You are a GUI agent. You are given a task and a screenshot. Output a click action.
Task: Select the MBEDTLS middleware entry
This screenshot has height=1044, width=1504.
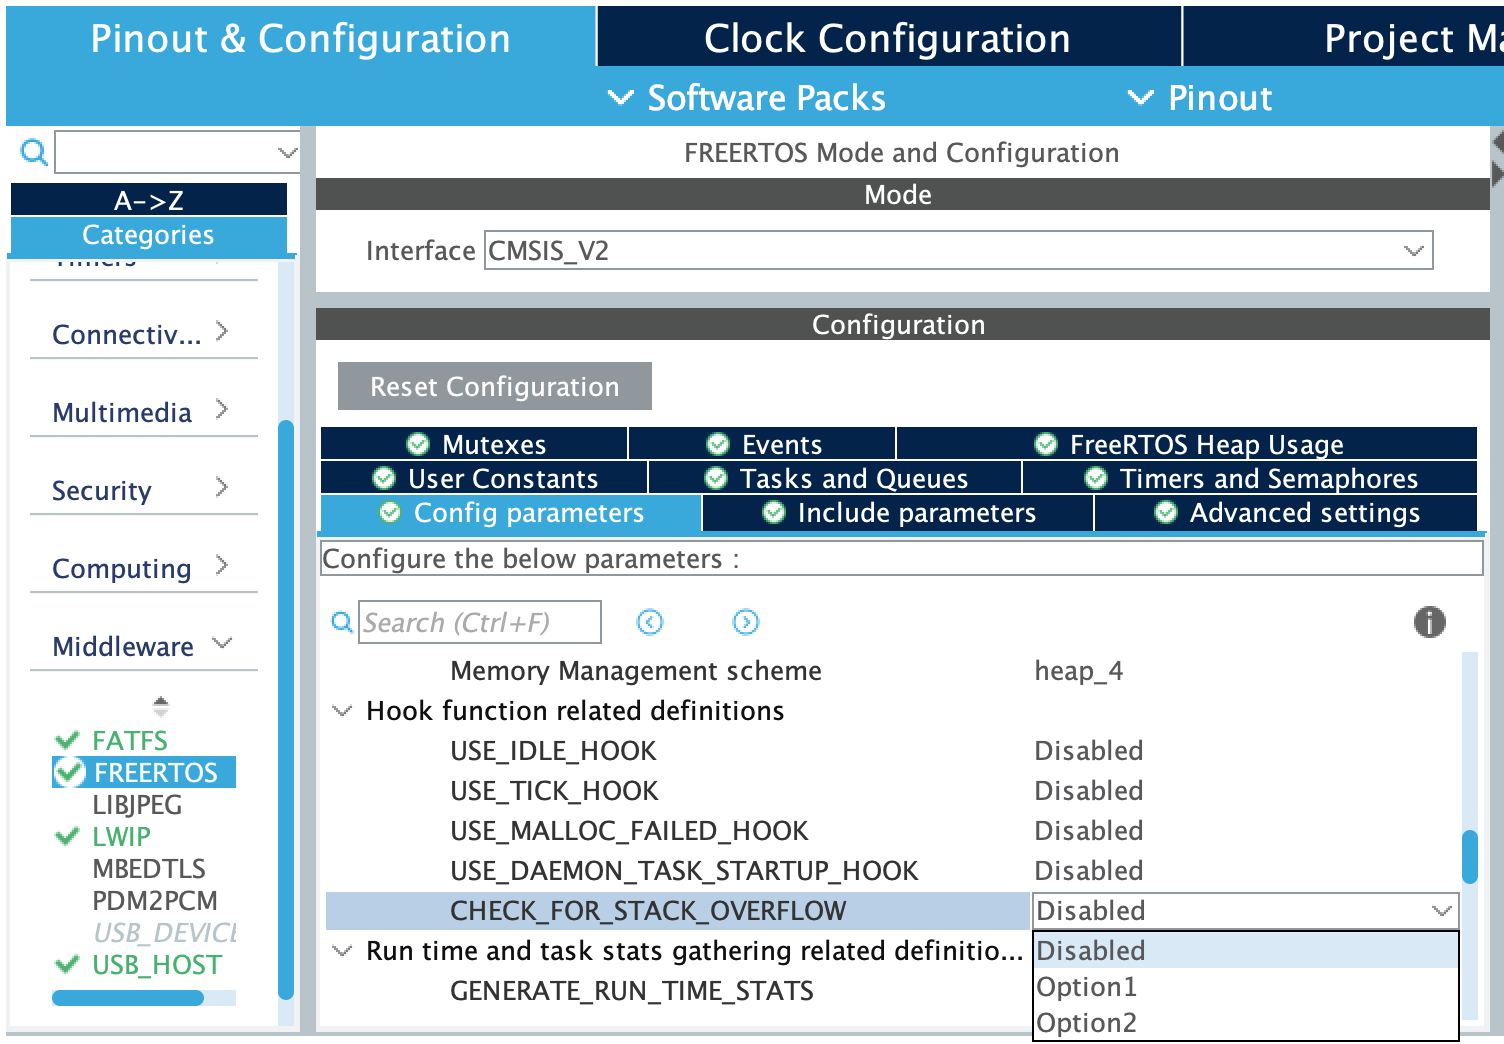coord(149,868)
